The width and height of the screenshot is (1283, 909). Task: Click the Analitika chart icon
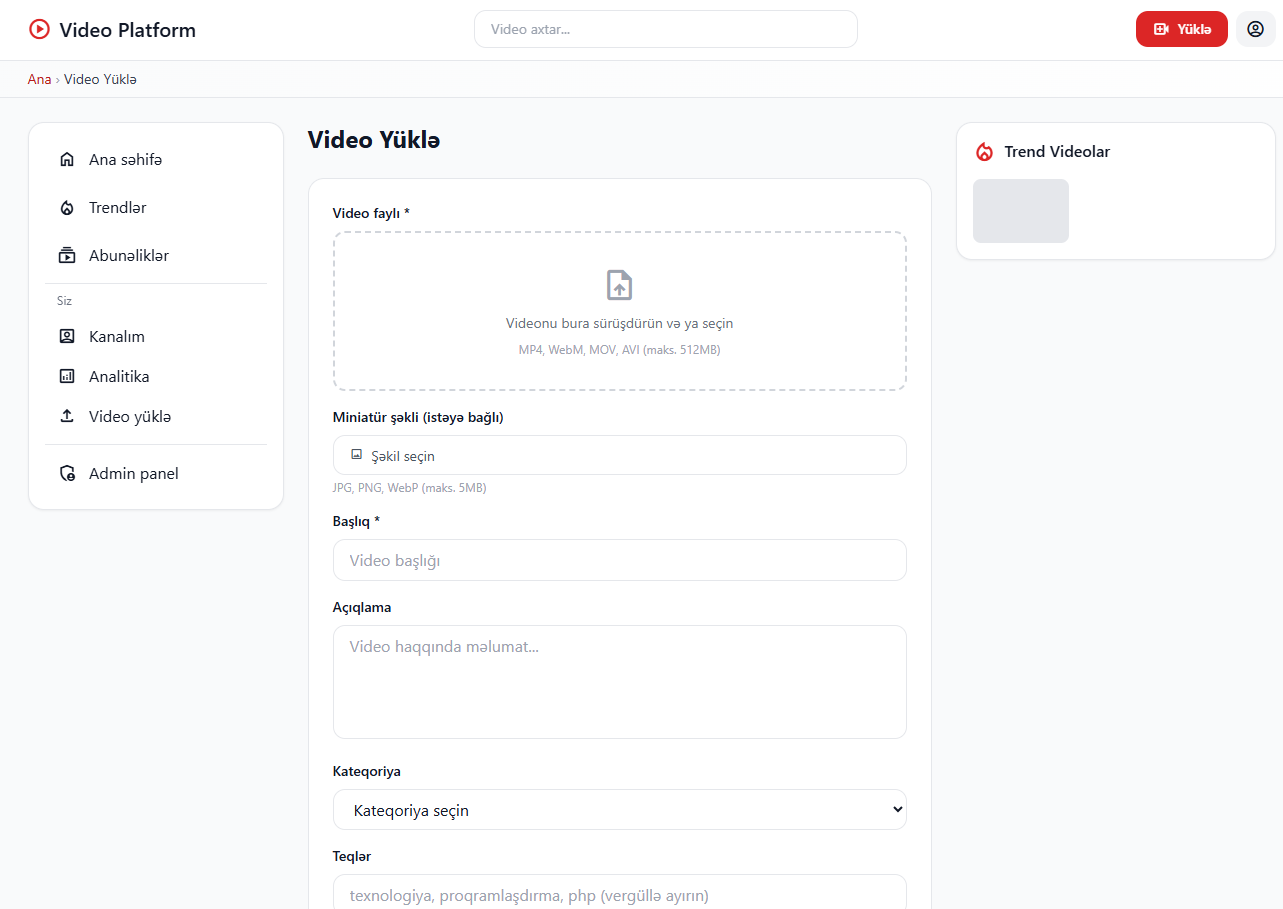[67, 377]
